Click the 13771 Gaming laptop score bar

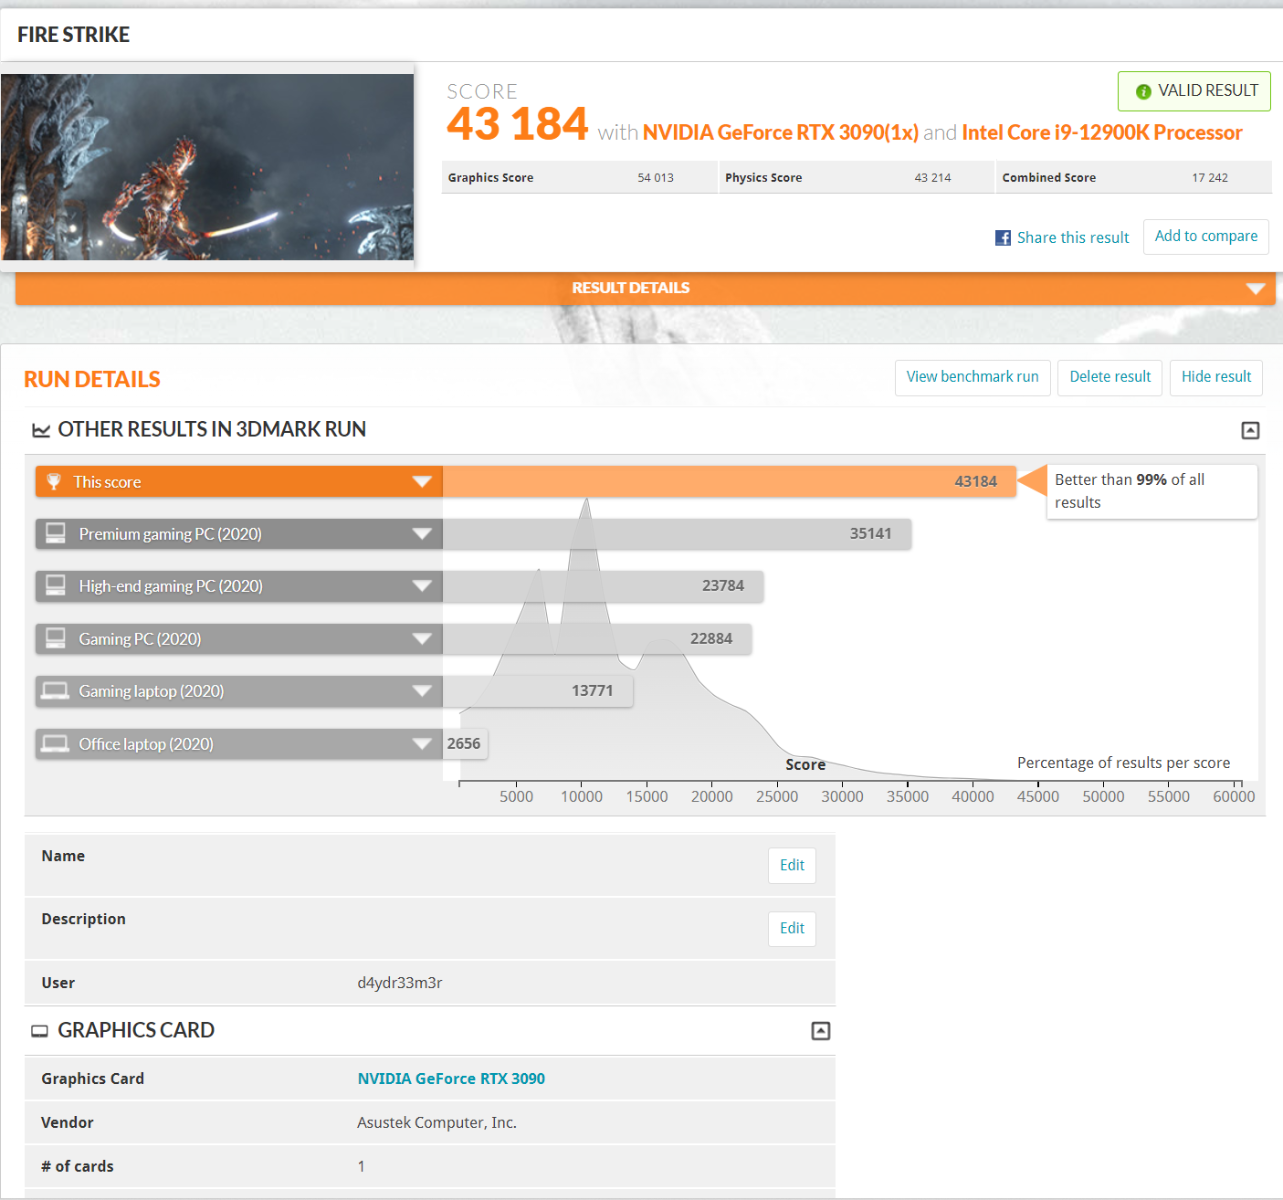point(538,691)
